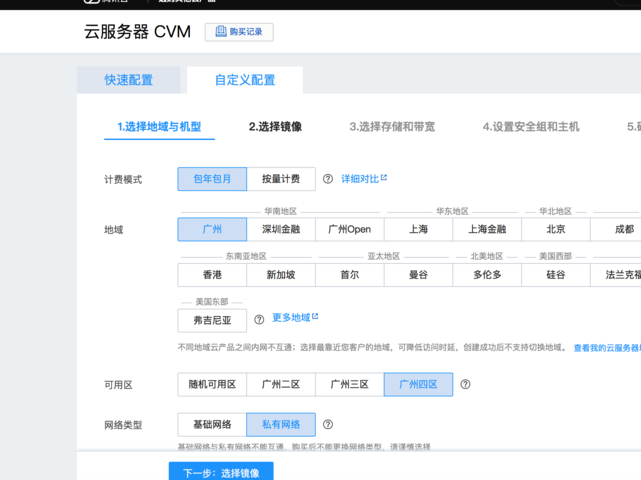The height and width of the screenshot is (480, 641).
Task: Select the 深圳金融 region
Action: pos(281,229)
